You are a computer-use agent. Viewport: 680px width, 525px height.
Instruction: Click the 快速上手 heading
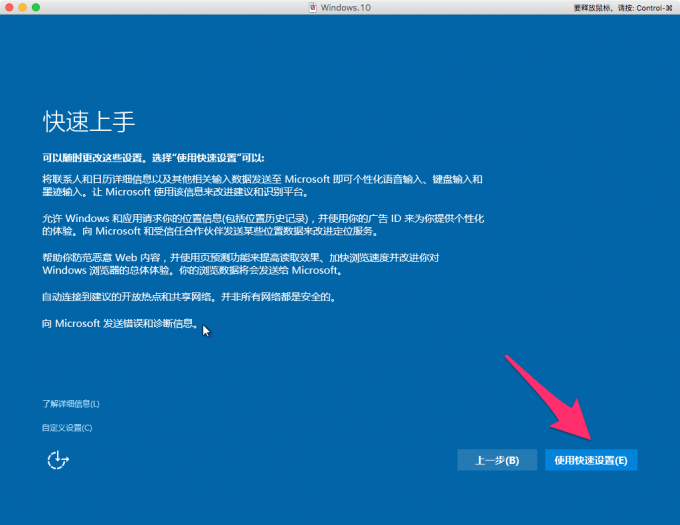pyautogui.click(x=89, y=121)
